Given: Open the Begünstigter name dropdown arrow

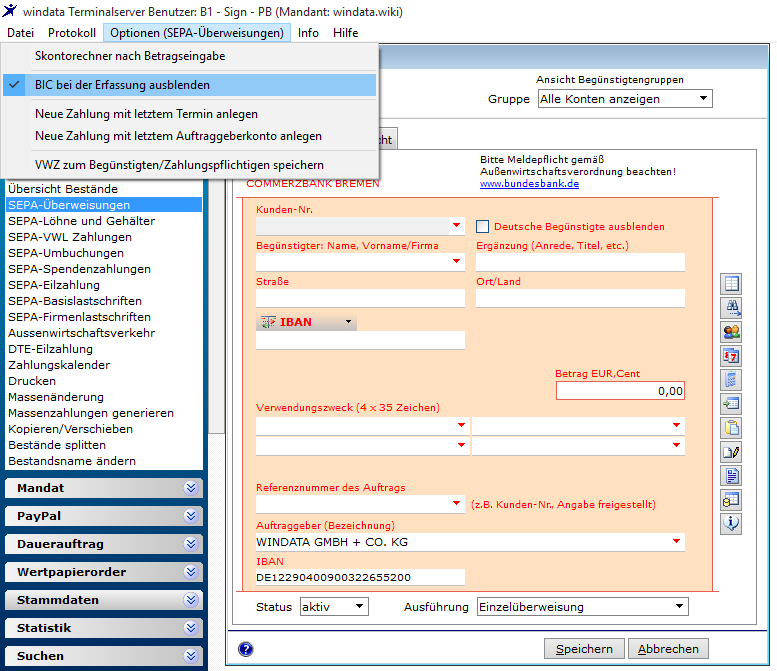Looking at the screenshot, I should click(456, 261).
